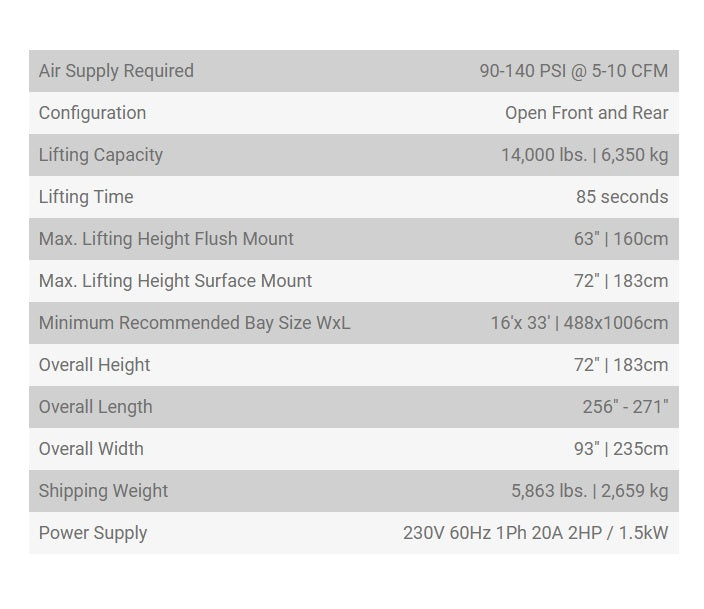Screen dimensions: 704x609
Task: Select the 16'x 33' | 488x1006cm value
Action: coord(579,323)
